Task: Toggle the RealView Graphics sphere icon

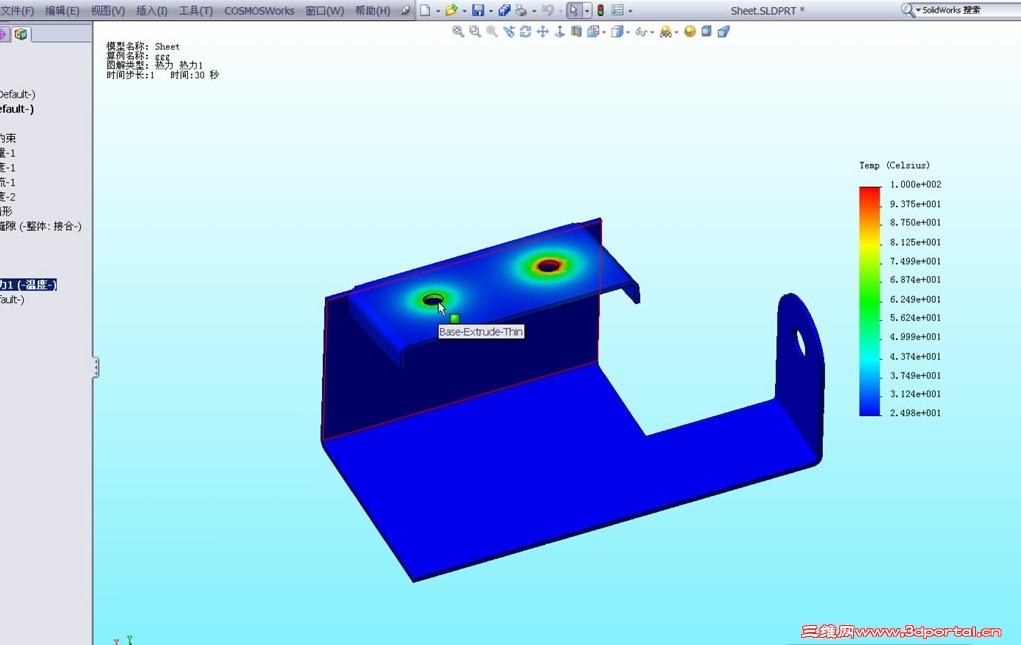Action: 690,31
